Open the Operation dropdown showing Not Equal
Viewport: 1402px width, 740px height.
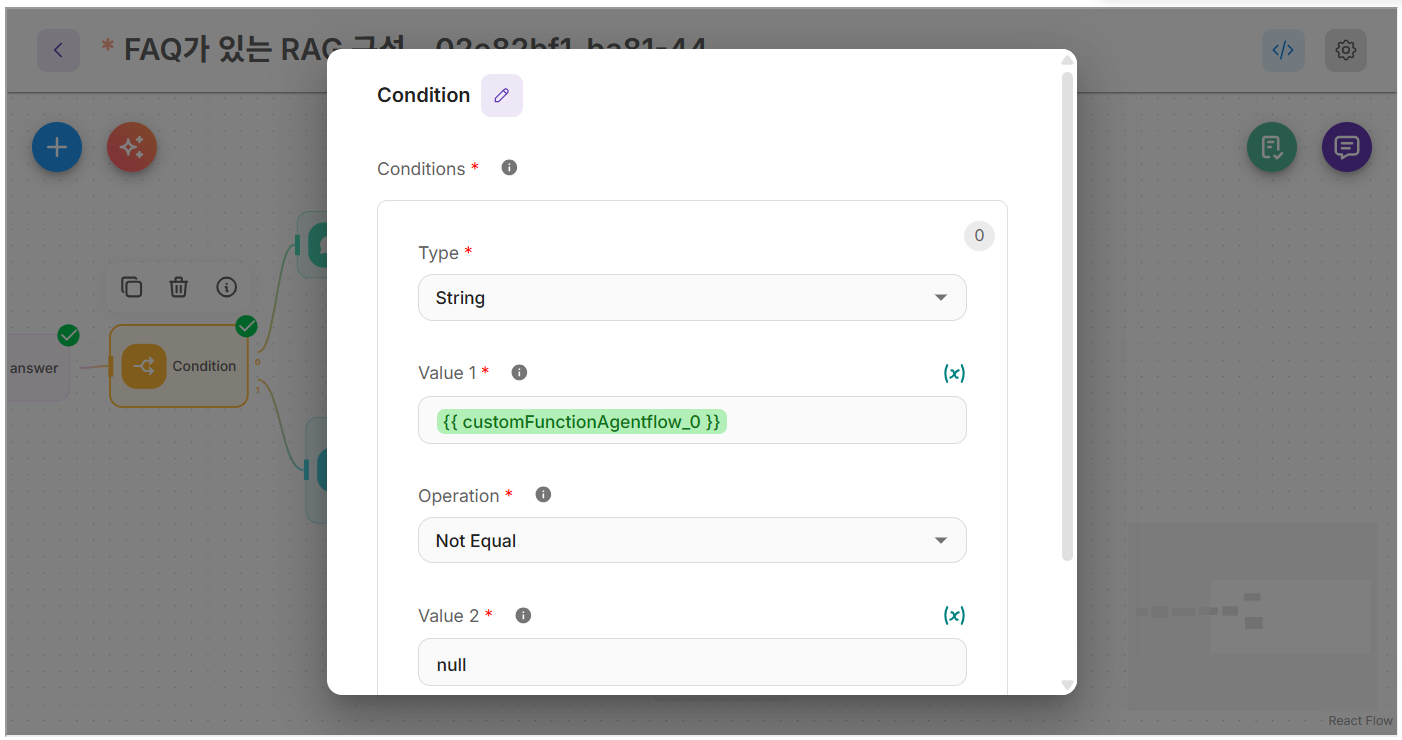[x=692, y=541]
